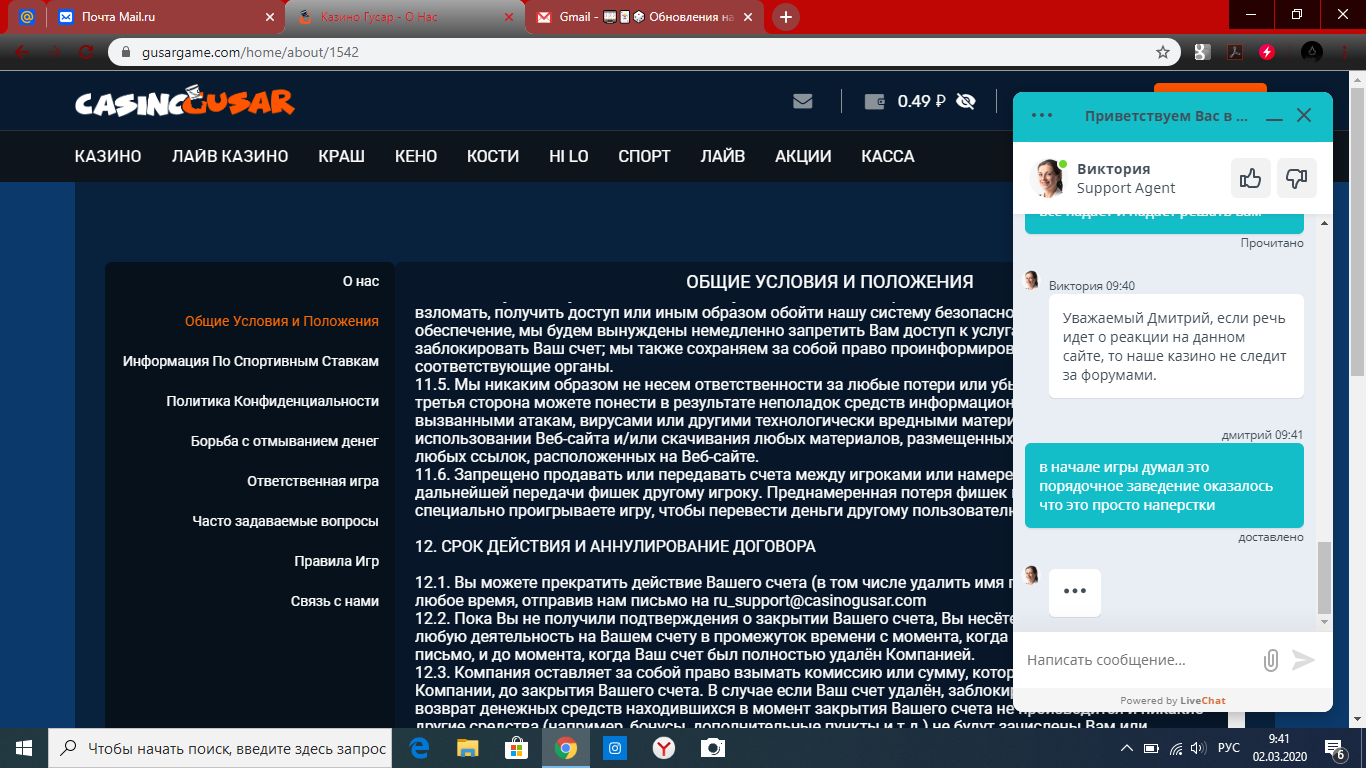
Task: Open Информация По Спортивным Ставкам page
Action: click(x=251, y=361)
